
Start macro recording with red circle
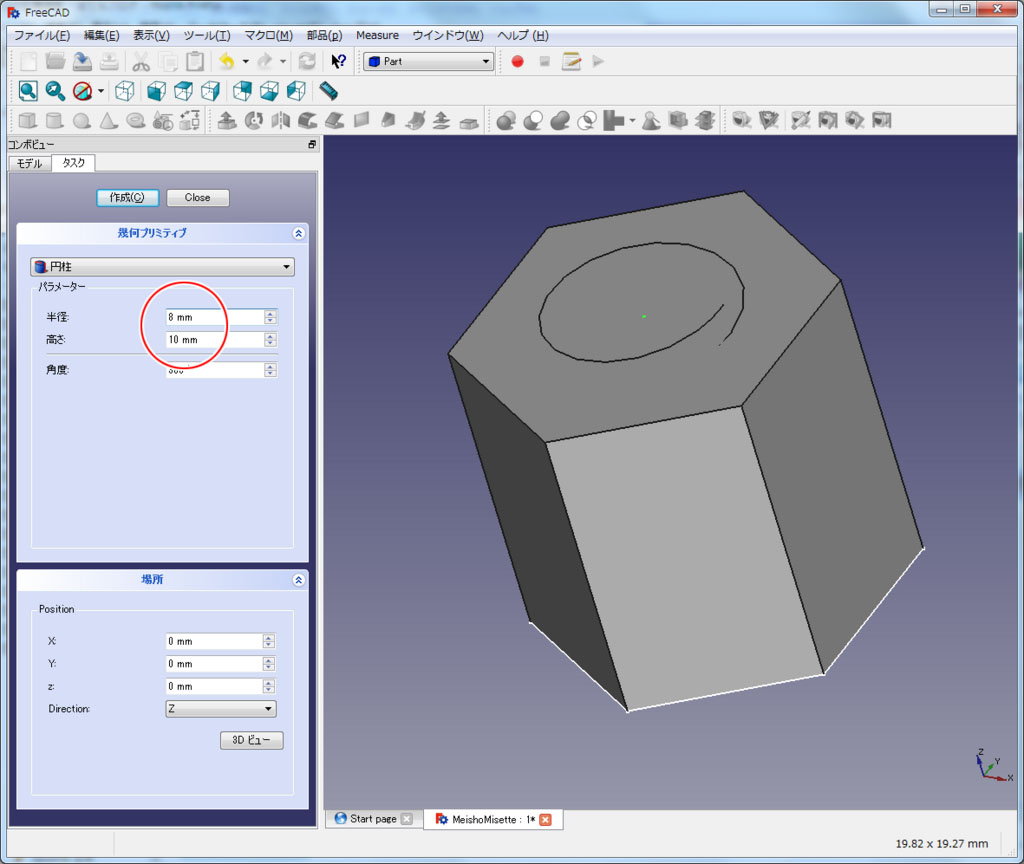pos(517,61)
